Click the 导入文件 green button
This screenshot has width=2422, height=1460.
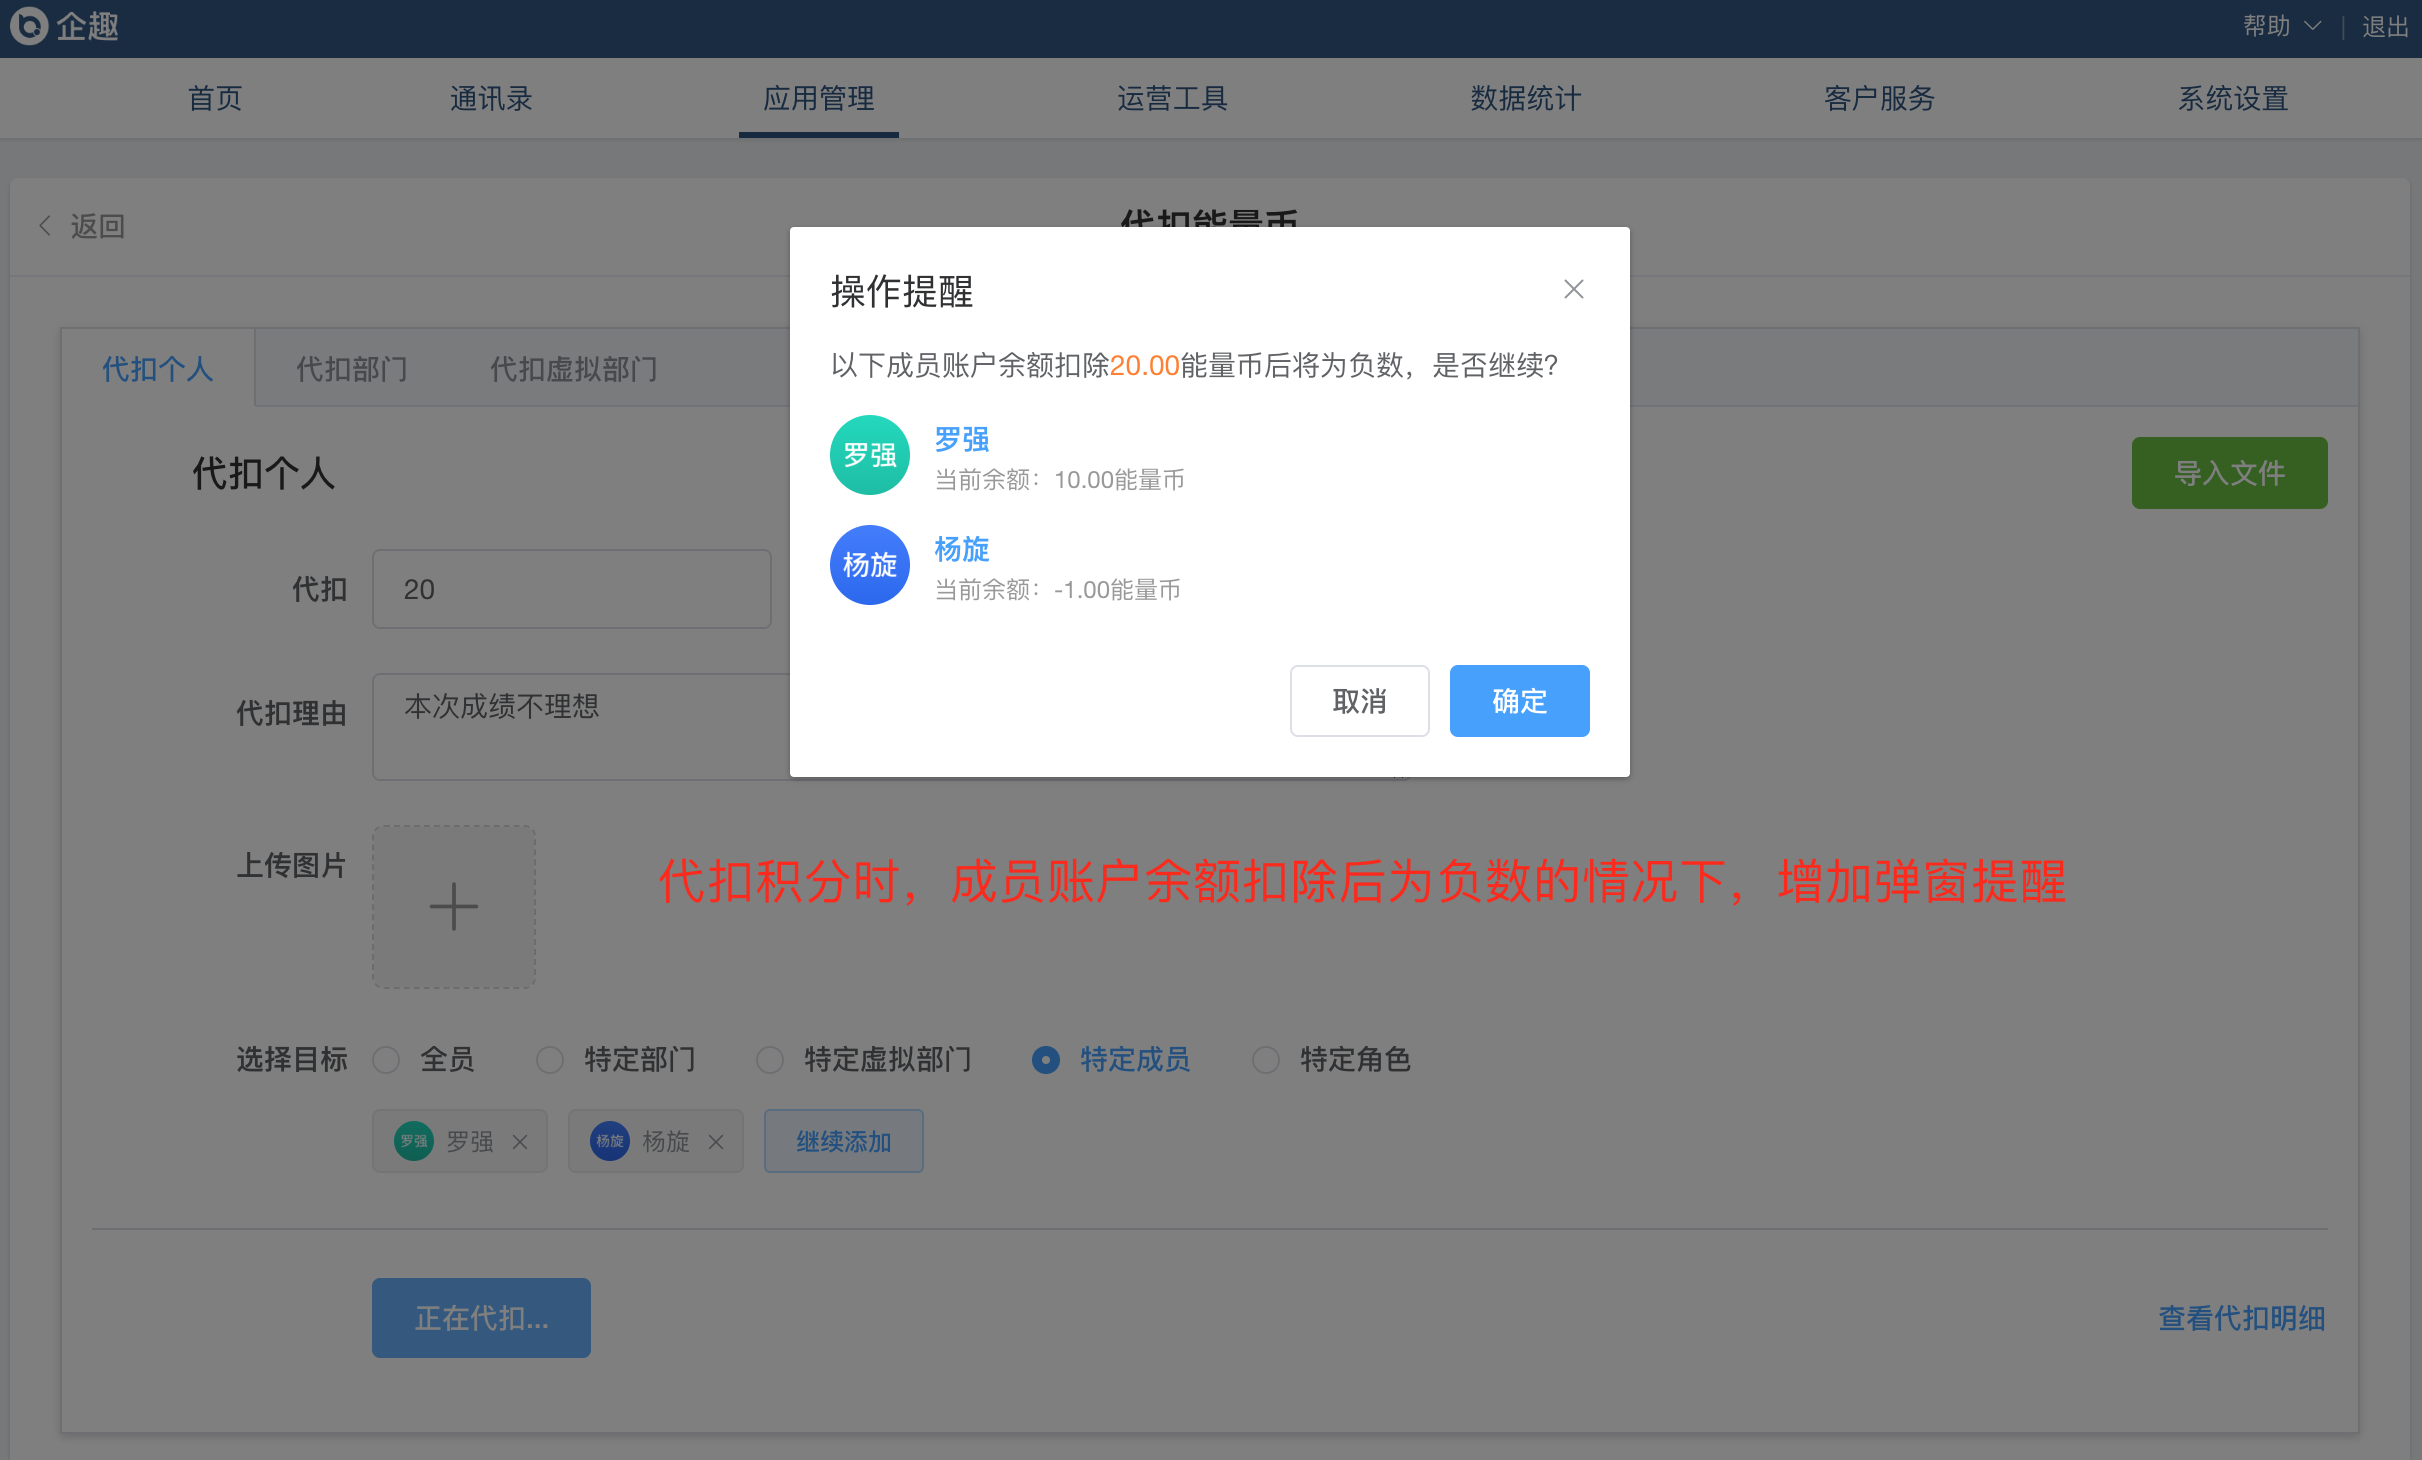pos(2228,473)
